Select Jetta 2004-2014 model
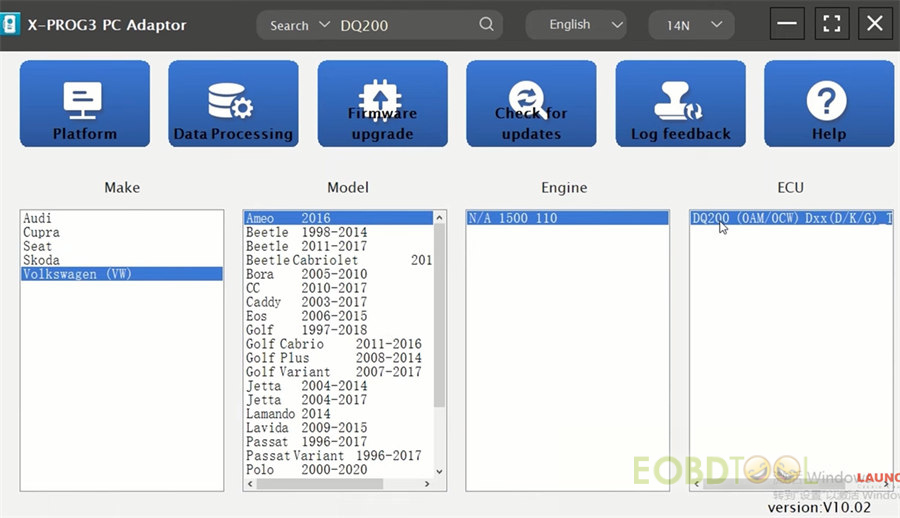900x518 pixels. [x=338, y=386]
